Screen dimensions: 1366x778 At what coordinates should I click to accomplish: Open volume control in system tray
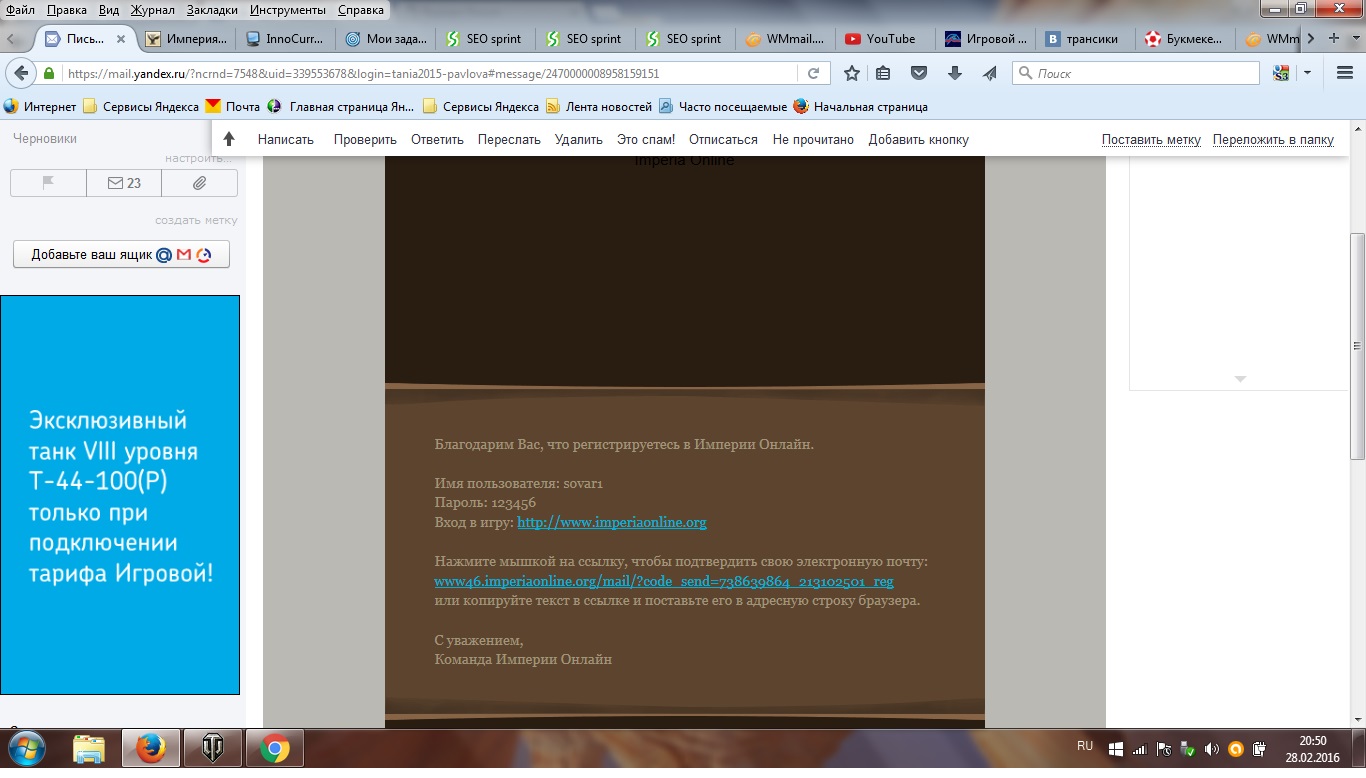click(x=1212, y=749)
